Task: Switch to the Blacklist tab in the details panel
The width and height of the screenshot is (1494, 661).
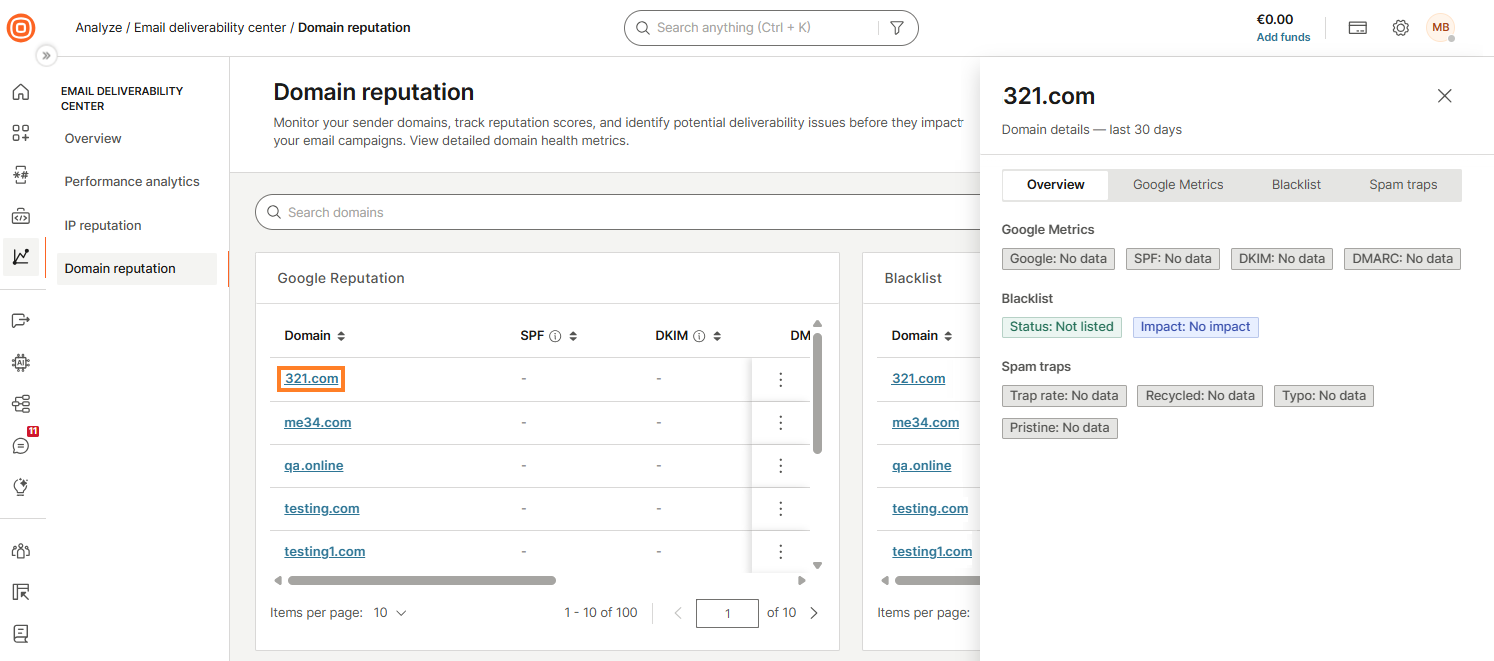Action: click(1296, 185)
